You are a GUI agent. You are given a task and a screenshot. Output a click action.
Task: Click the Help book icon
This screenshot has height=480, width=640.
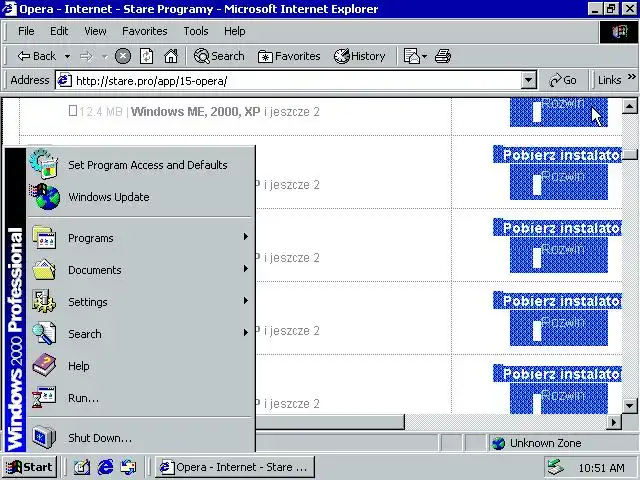tap(44, 365)
